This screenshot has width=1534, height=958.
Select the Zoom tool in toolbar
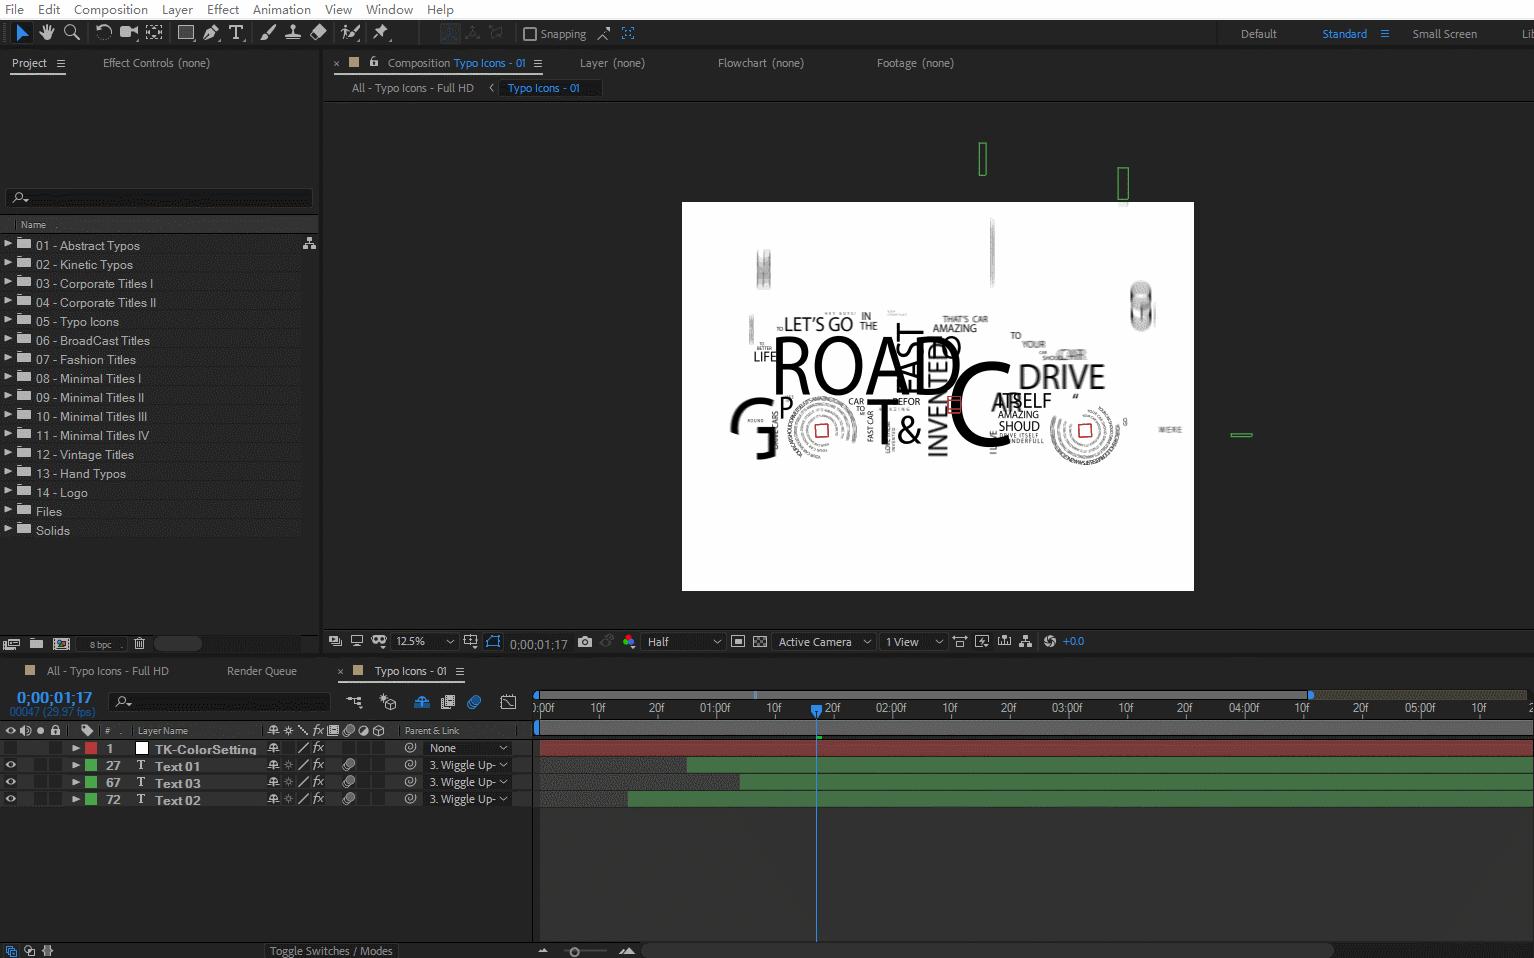(x=72, y=33)
